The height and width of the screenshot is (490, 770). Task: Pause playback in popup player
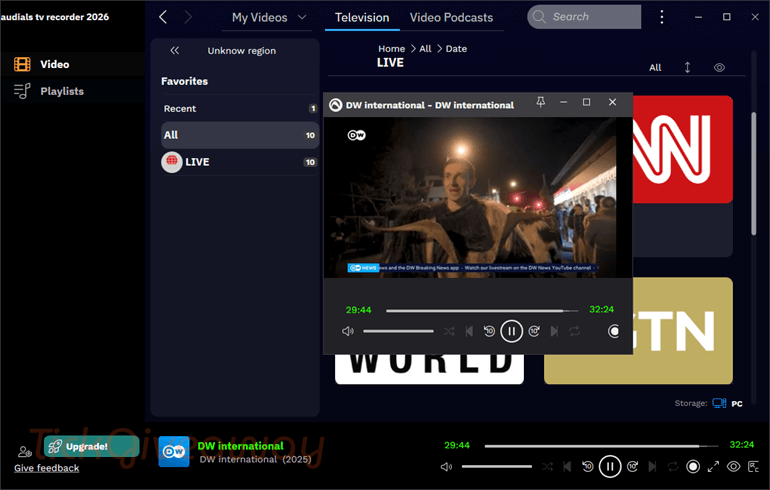pos(511,331)
